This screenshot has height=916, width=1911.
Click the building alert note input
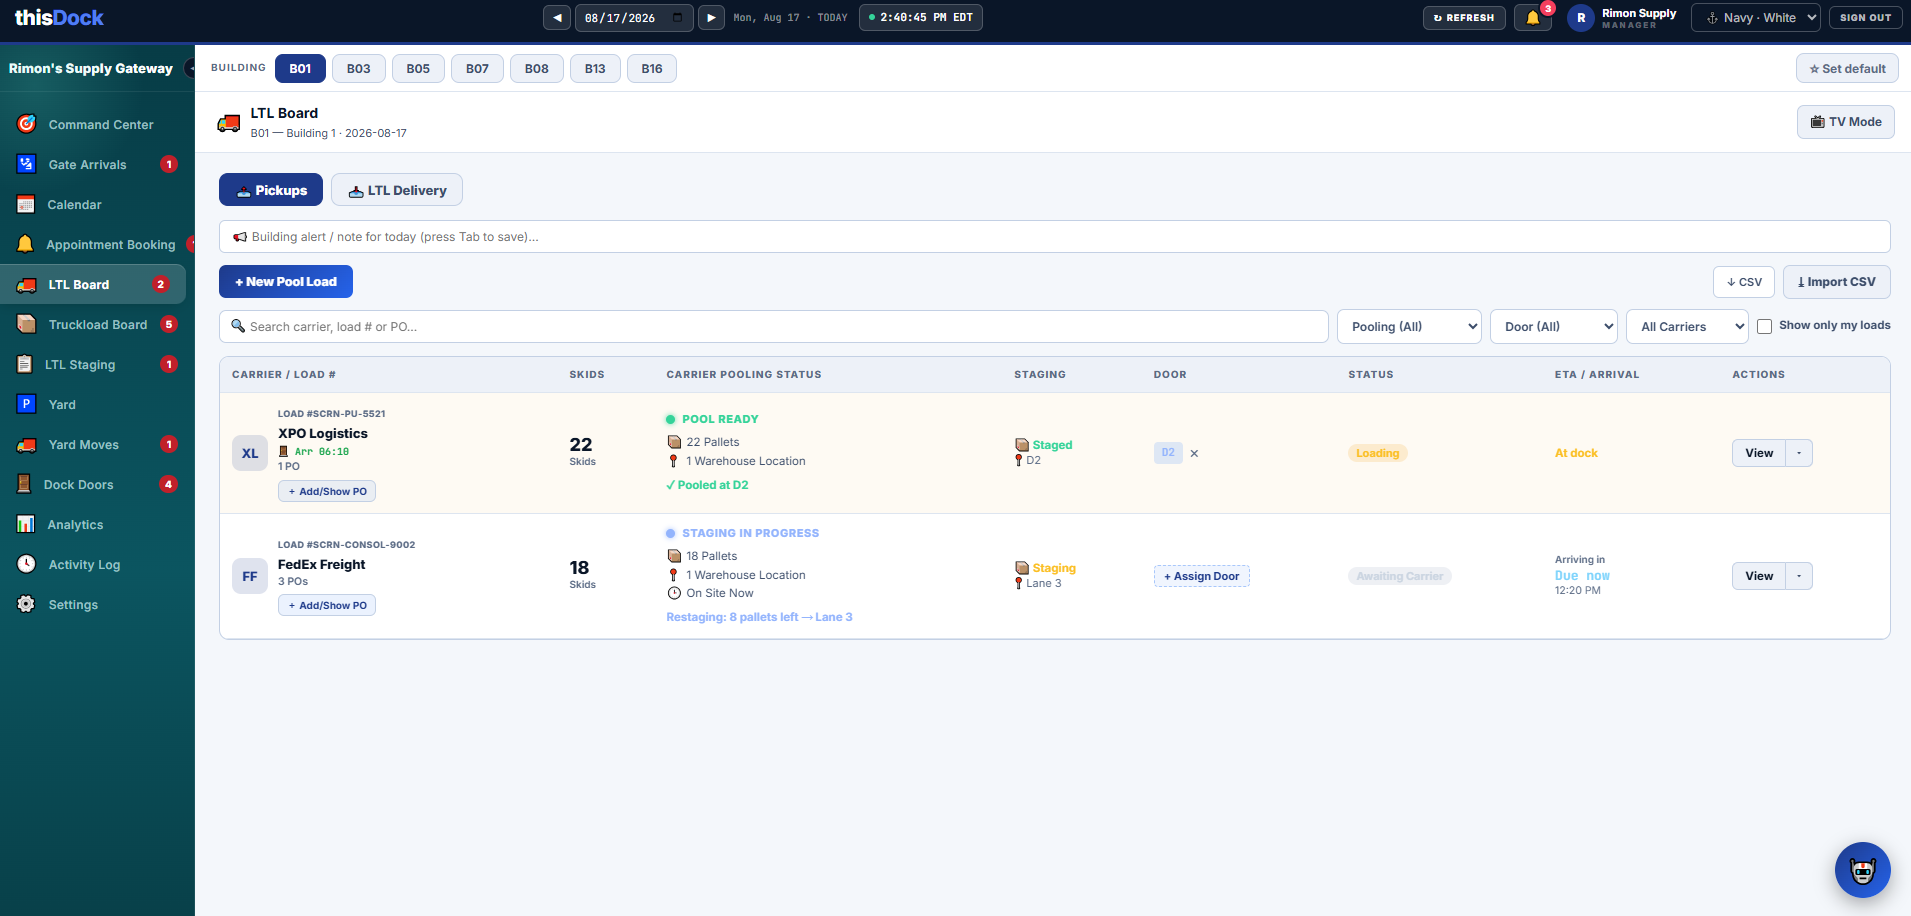click(x=1055, y=237)
